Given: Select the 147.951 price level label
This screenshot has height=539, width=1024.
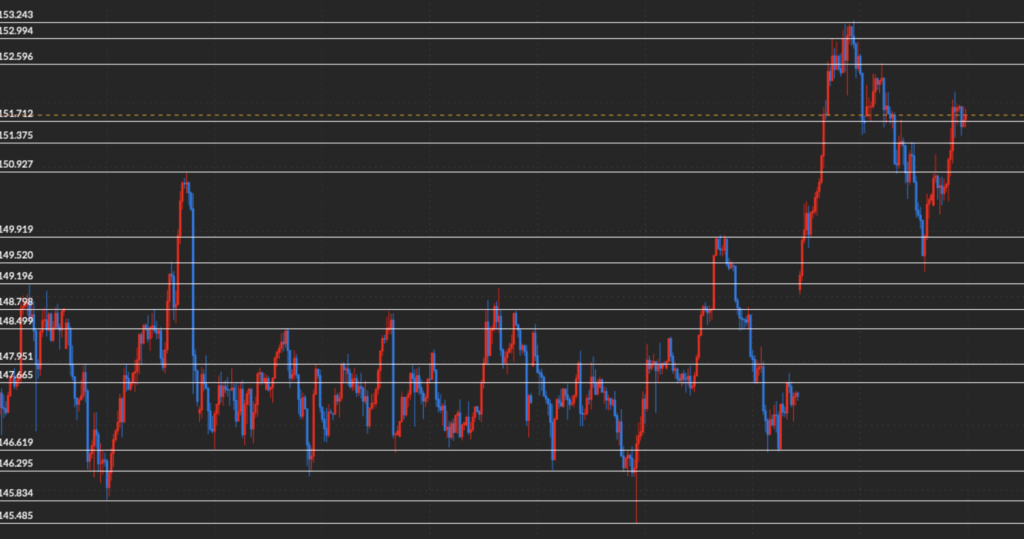Looking at the screenshot, I should tap(16, 356).
